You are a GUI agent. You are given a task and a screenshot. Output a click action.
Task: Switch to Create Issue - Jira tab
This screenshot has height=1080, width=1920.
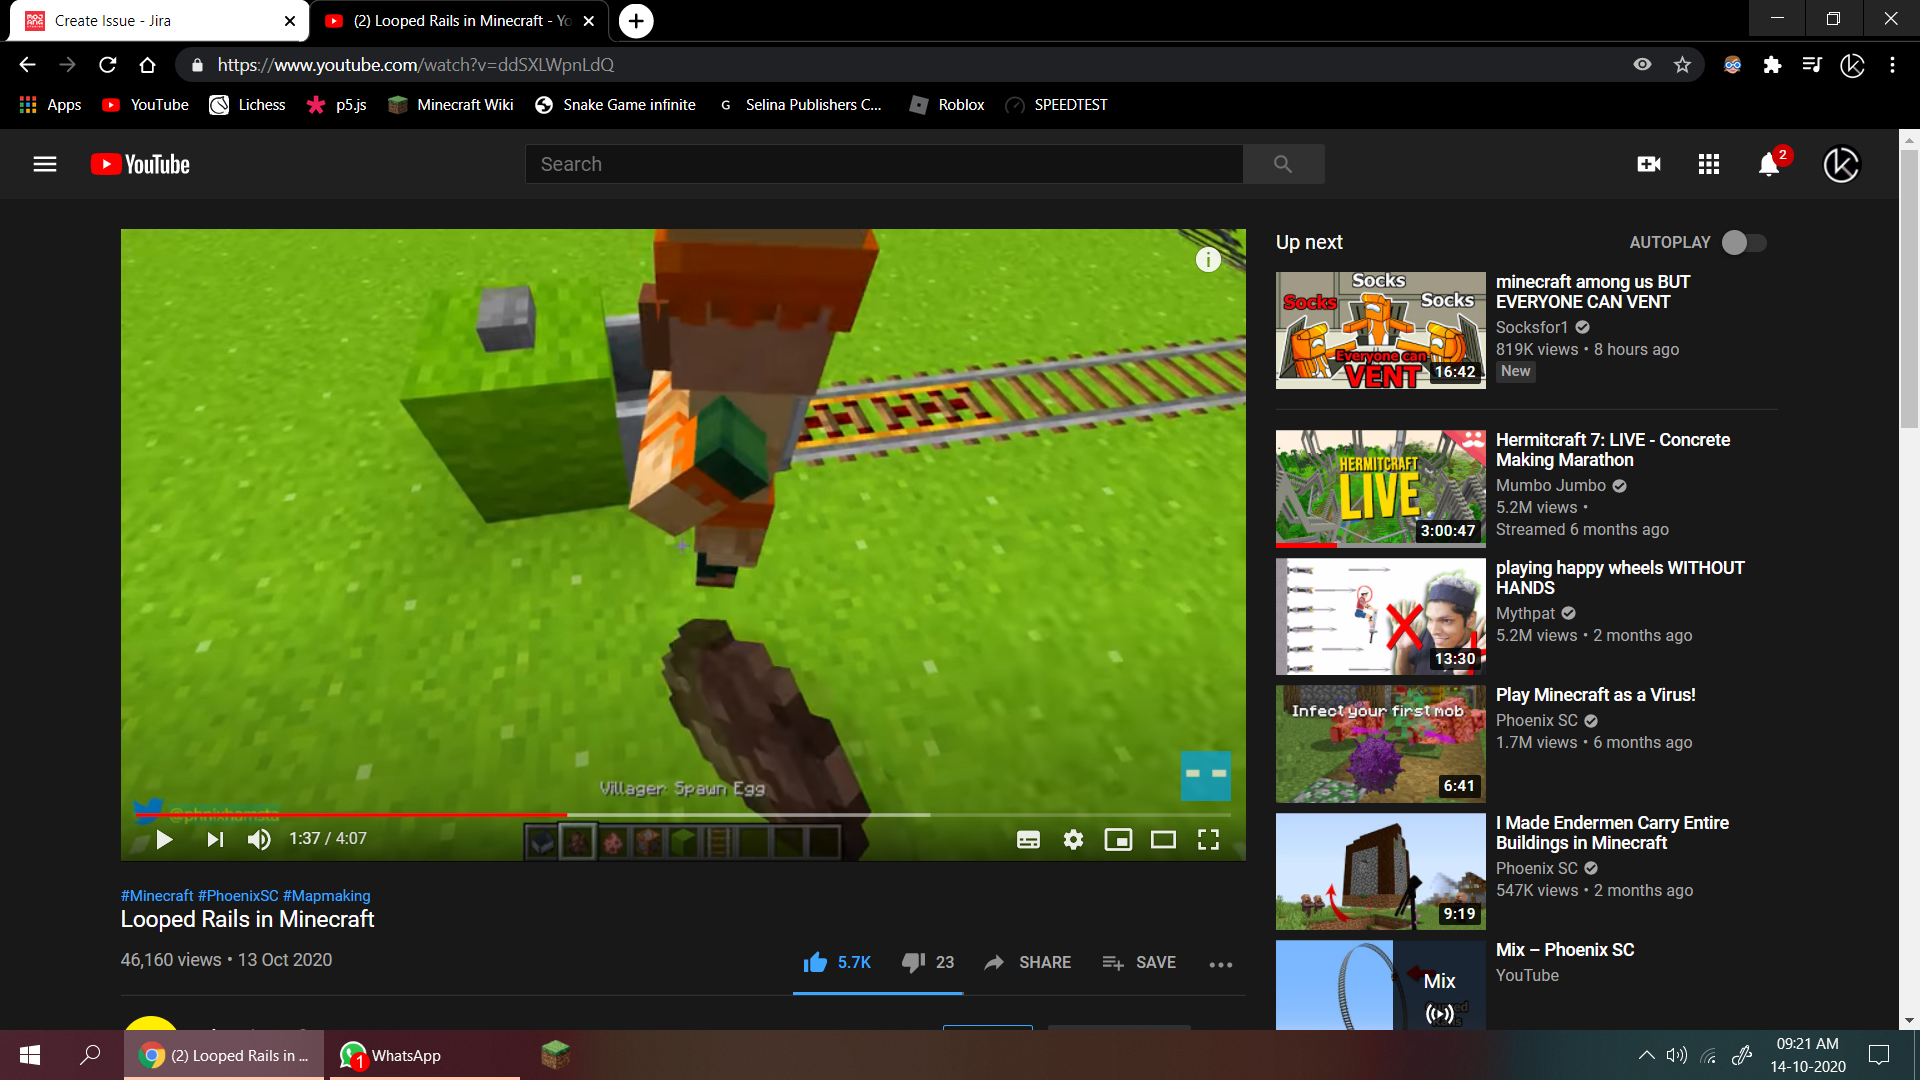pyautogui.click(x=113, y=21)
